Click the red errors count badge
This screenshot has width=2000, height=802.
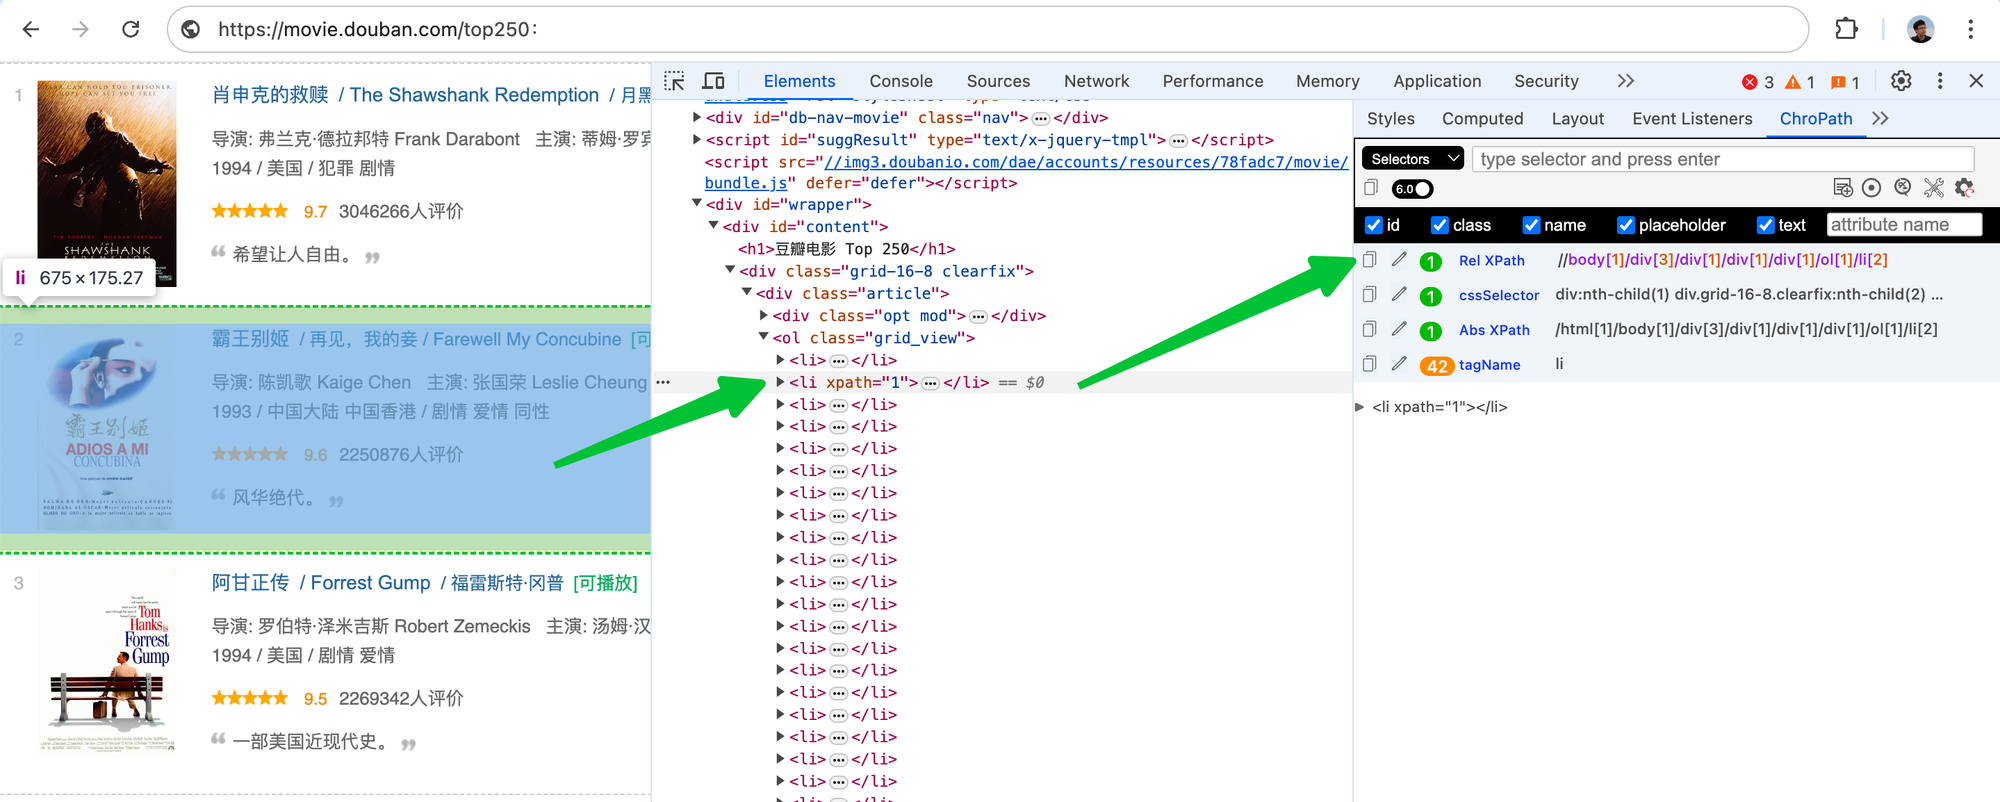click(x=1758, y=82)
